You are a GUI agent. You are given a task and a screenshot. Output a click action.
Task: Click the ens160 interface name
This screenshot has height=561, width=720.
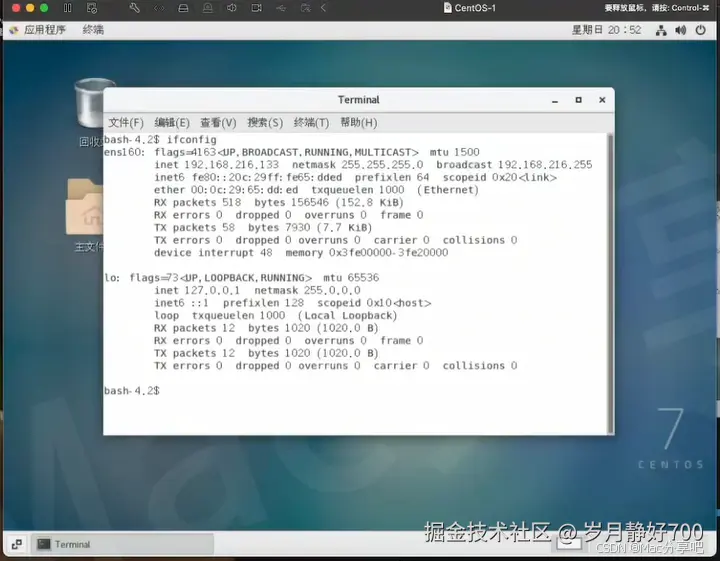tap(124, 152)
